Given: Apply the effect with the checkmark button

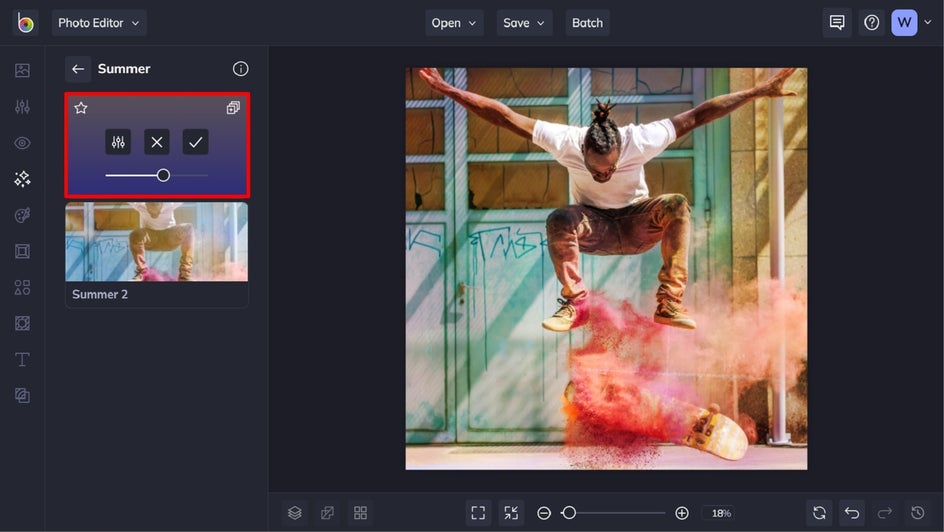Looking at the screenshot, I should (195, 142).
